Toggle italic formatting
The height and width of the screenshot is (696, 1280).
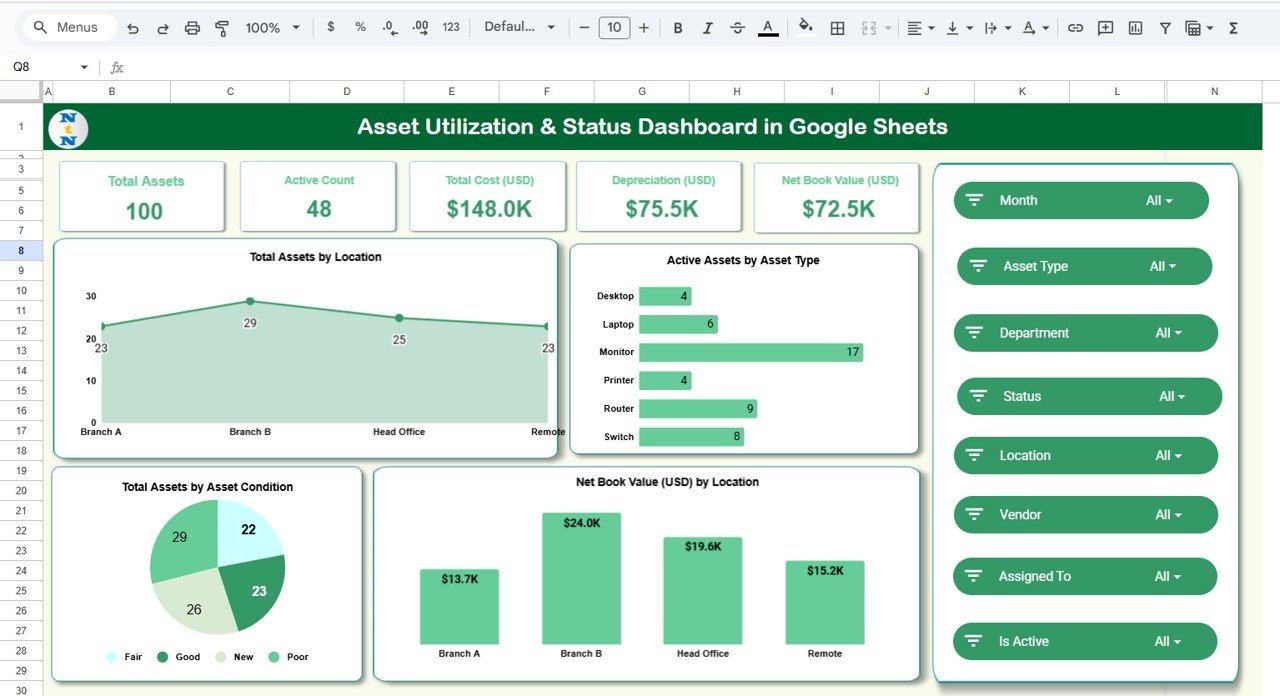(708, 28)
